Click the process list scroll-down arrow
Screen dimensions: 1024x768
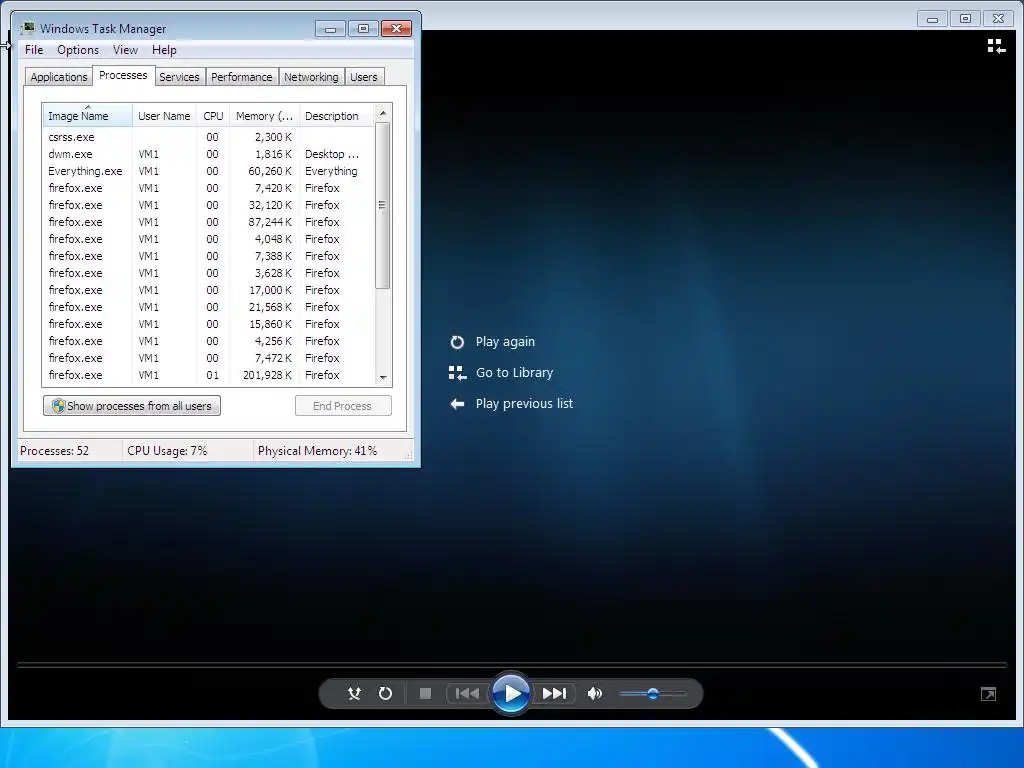coord(383,377)
